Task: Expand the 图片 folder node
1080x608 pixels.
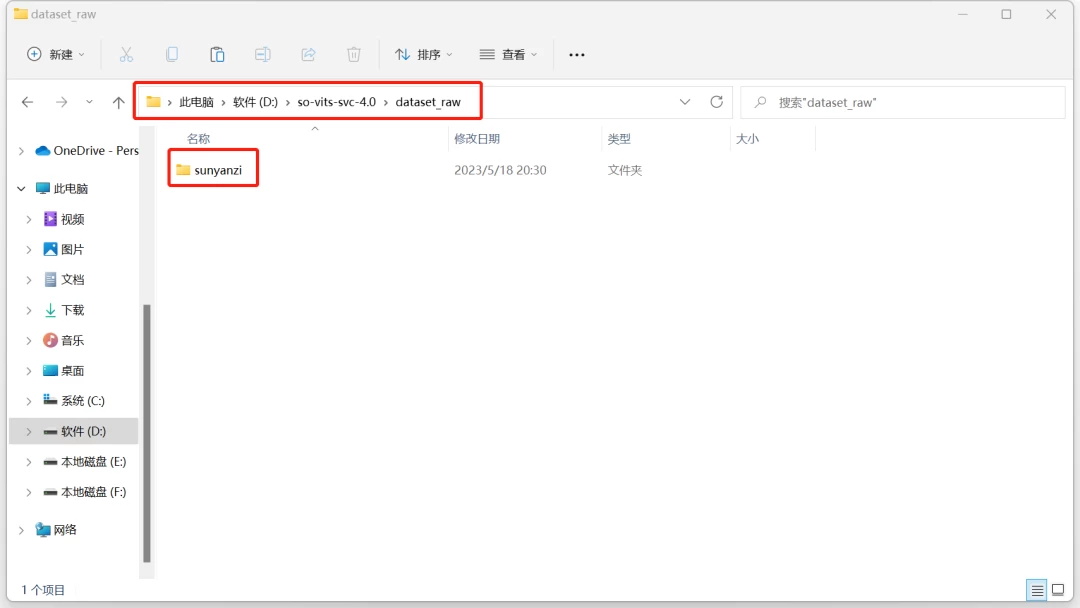Action: pyautogui.click(x=29, y=250)
